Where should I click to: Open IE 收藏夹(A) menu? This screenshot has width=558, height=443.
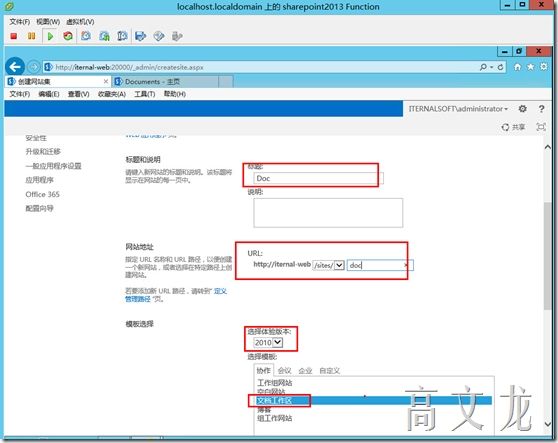pyautogui.click(x=112, y=94)
